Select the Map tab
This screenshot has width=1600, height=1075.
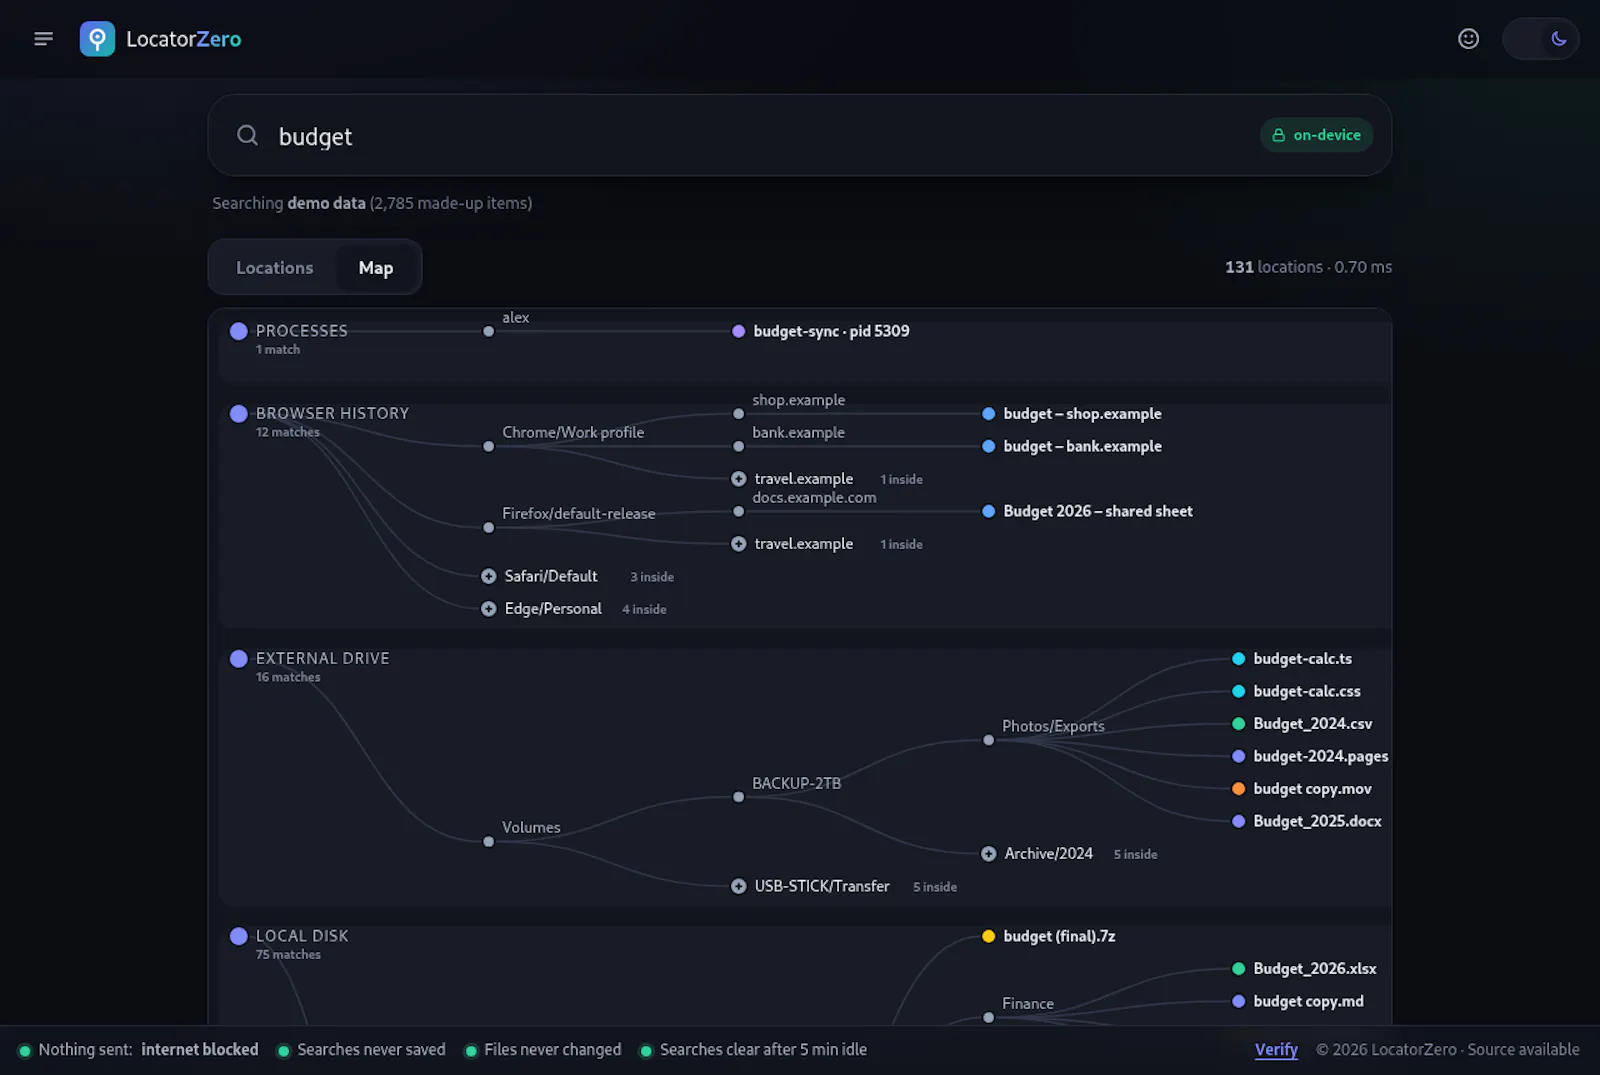pos(376,267)
